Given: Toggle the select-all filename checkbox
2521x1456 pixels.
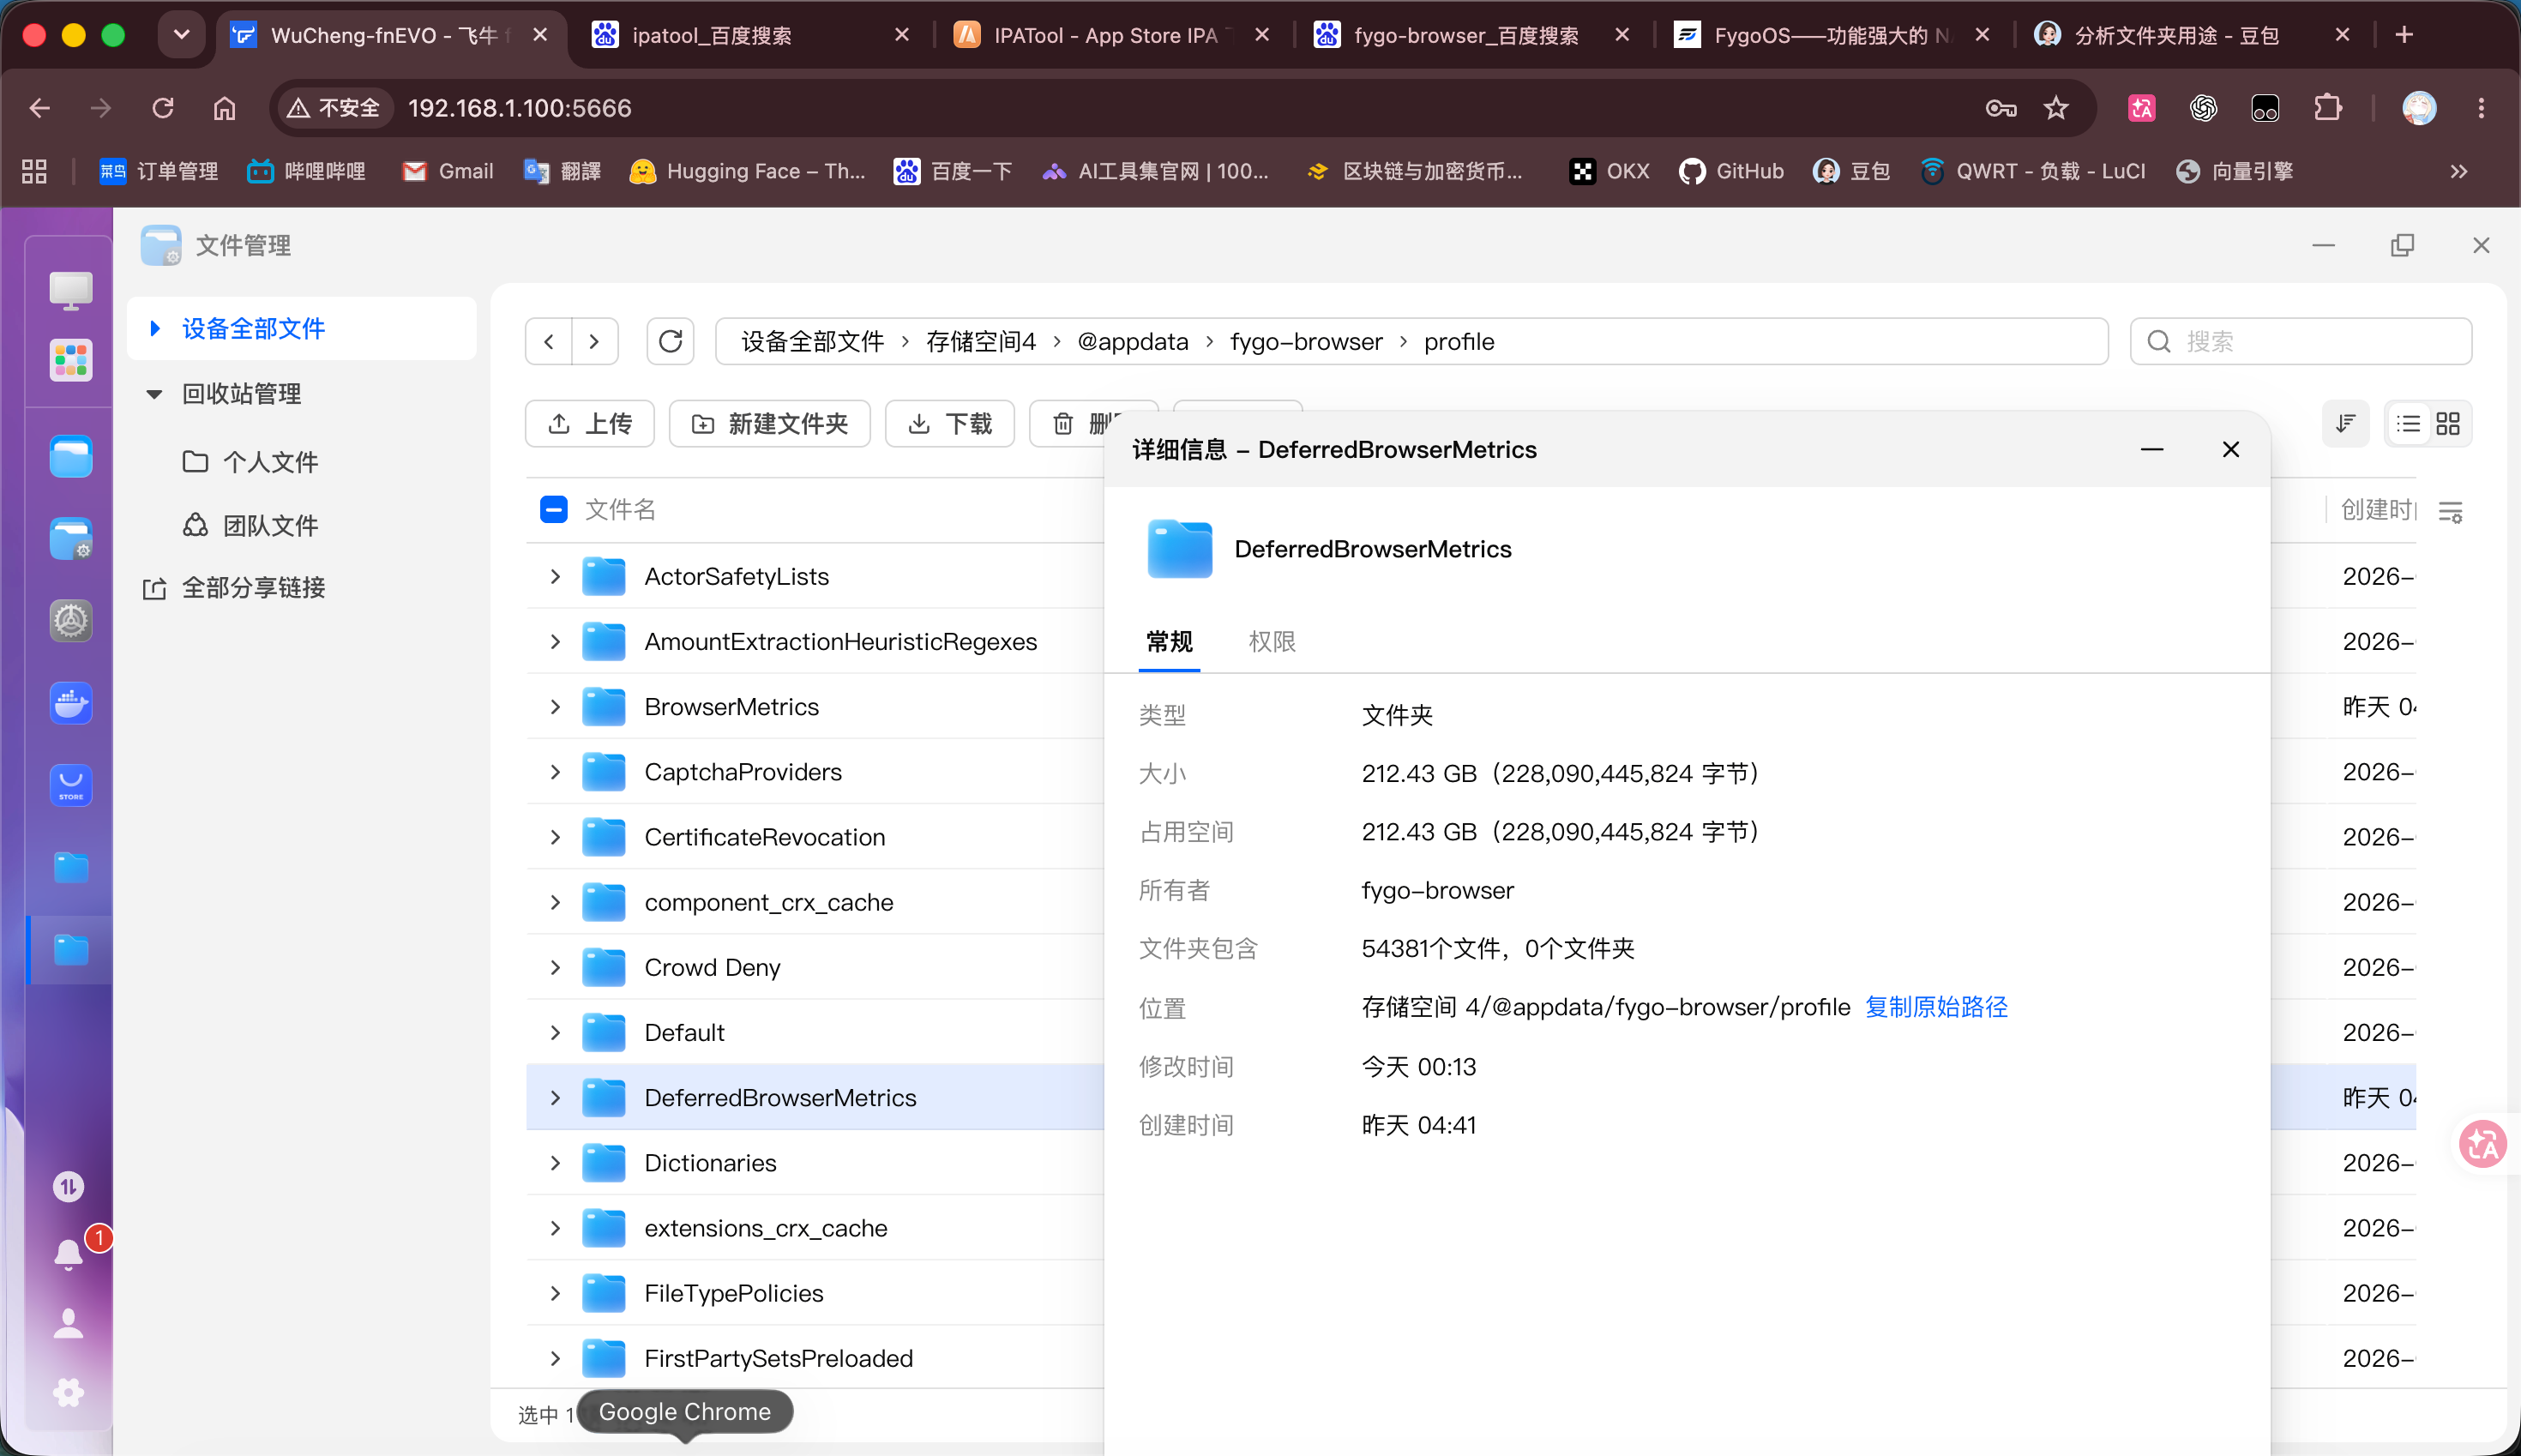Looking at the screenshot, I should coord(554,510).
